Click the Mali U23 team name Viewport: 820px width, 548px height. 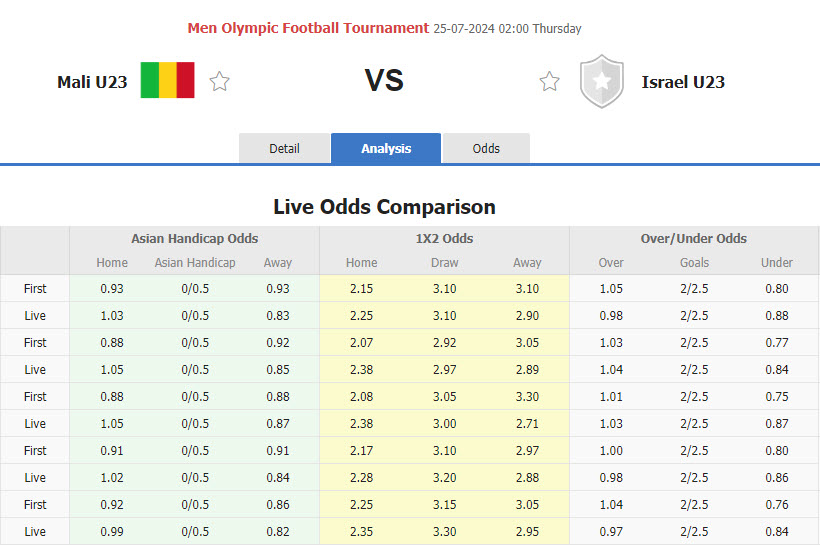[92, 82]
